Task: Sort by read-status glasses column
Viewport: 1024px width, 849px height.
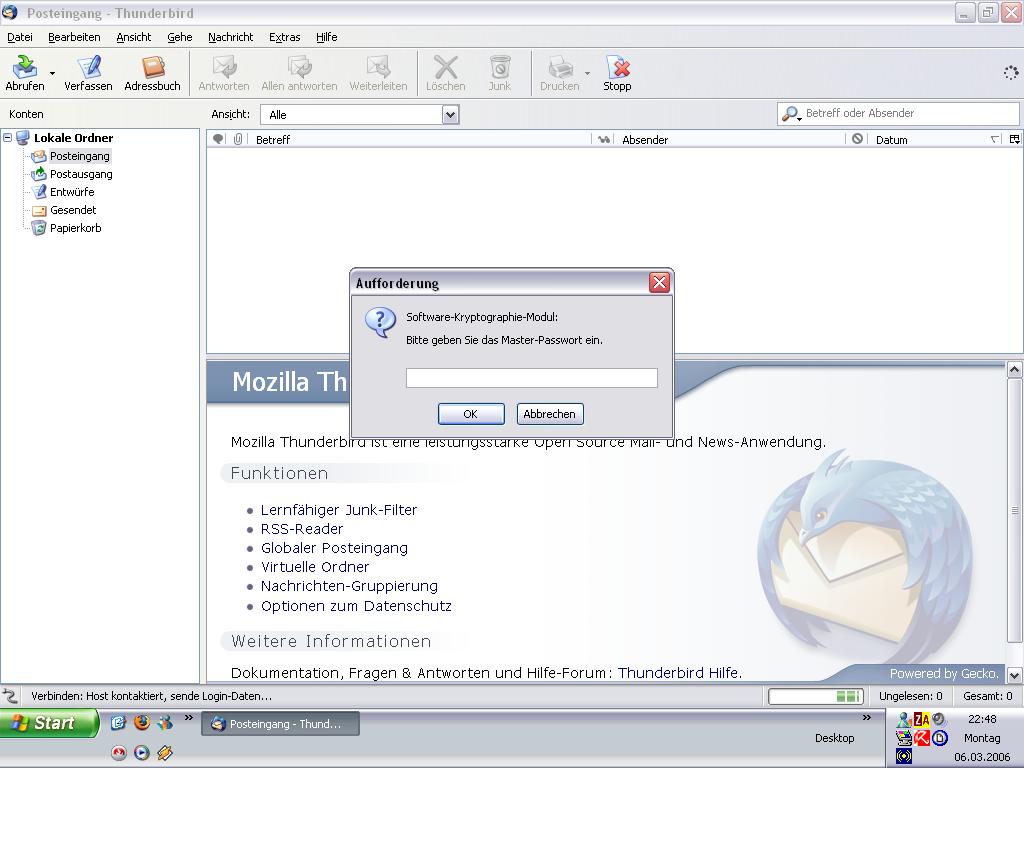Action: coord(604,139)
